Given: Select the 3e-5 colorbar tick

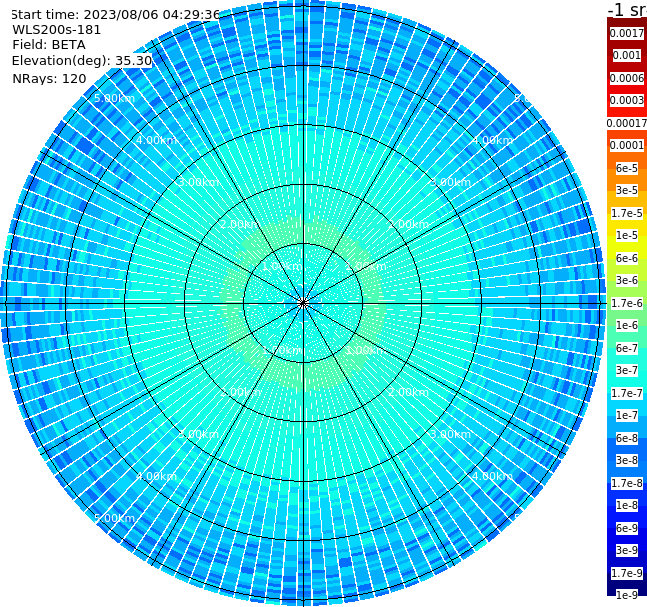Looking at the screenshot, I should [x=627, y=190].
